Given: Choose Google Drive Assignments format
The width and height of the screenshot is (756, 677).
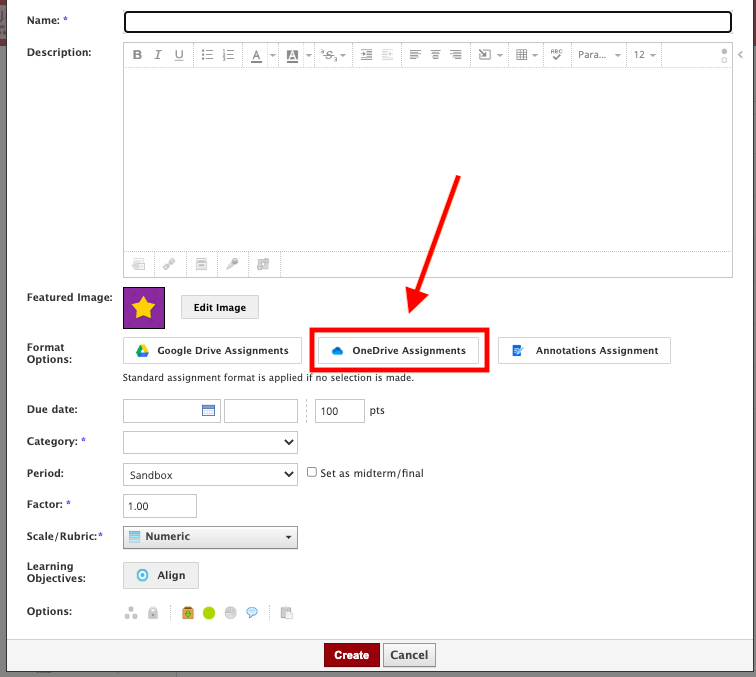Looking at the screenshot, I should [x=212, y=351].
